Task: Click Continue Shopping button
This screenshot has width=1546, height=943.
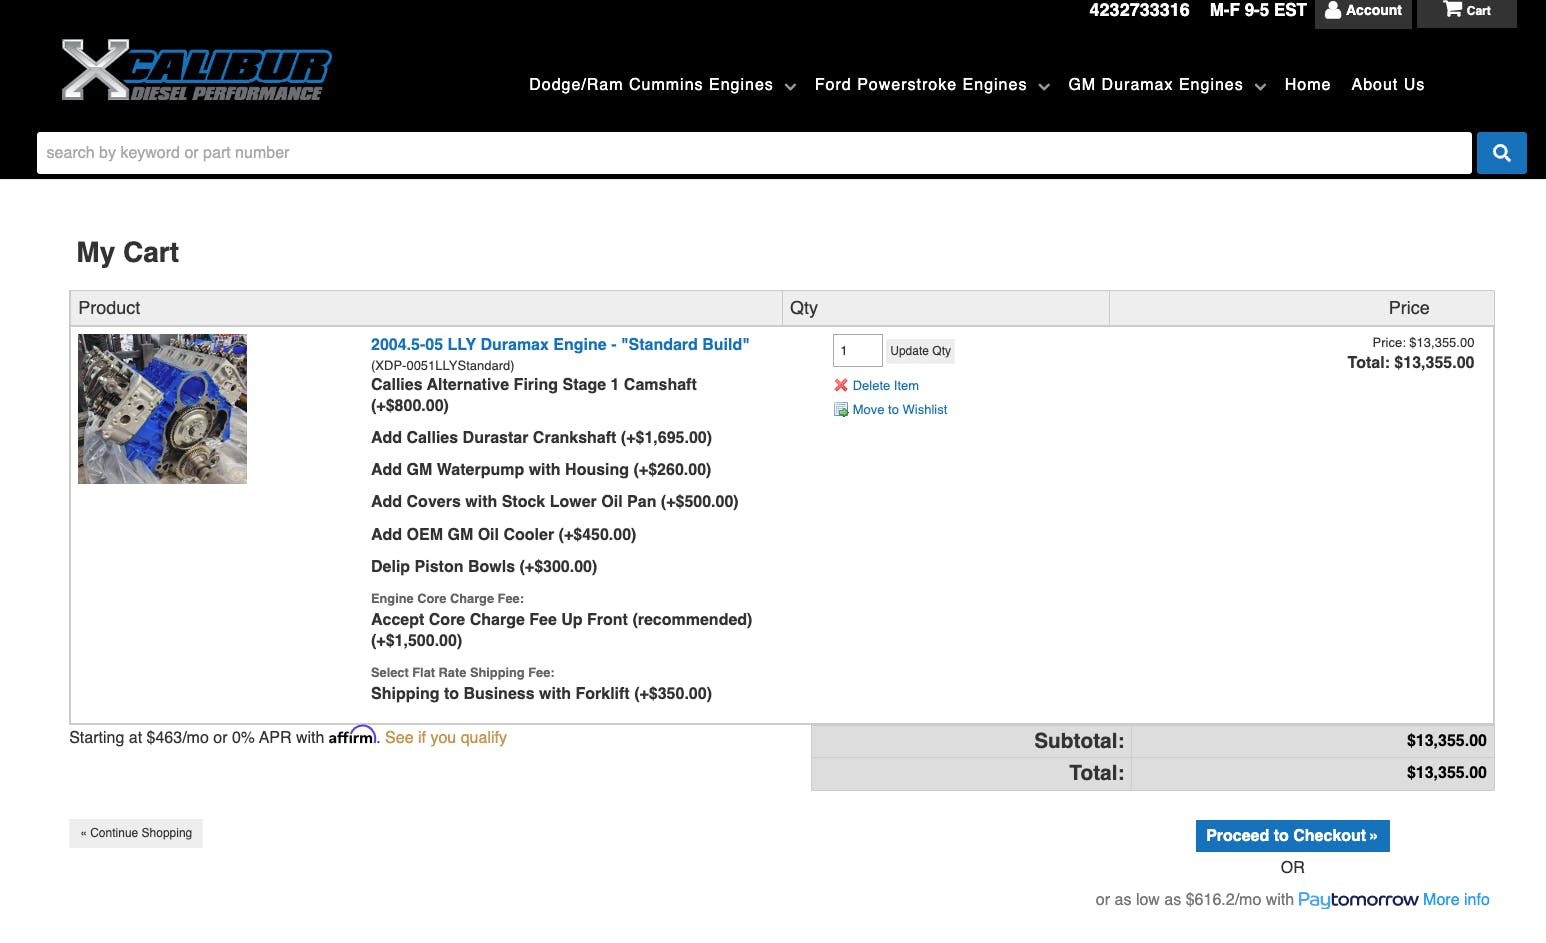Action: click(x=136, y=833)
